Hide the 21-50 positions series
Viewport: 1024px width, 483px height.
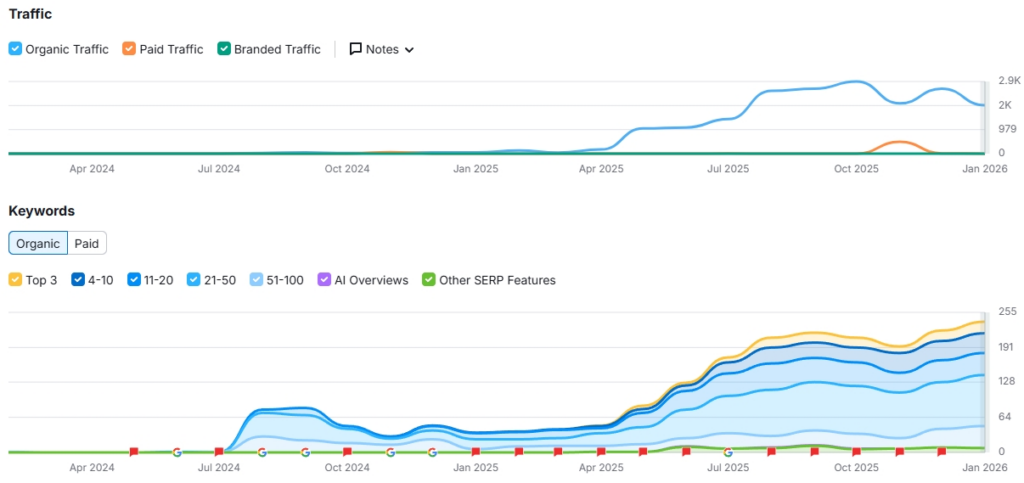click(193, 280)
